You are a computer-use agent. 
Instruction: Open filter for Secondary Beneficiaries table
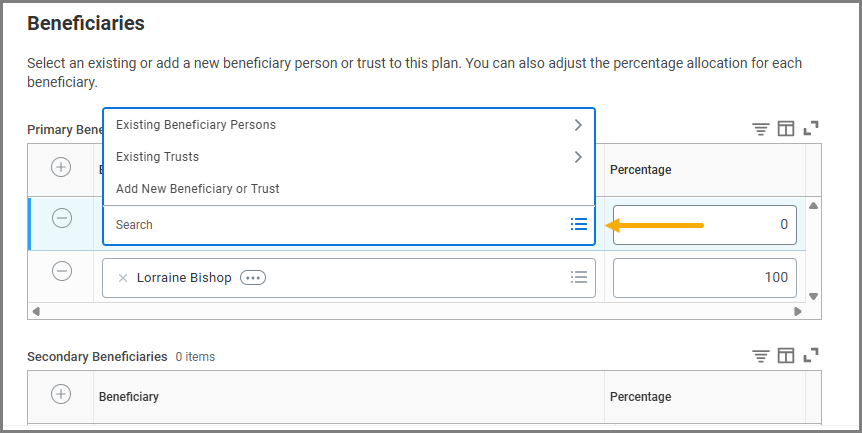point(761,356)
